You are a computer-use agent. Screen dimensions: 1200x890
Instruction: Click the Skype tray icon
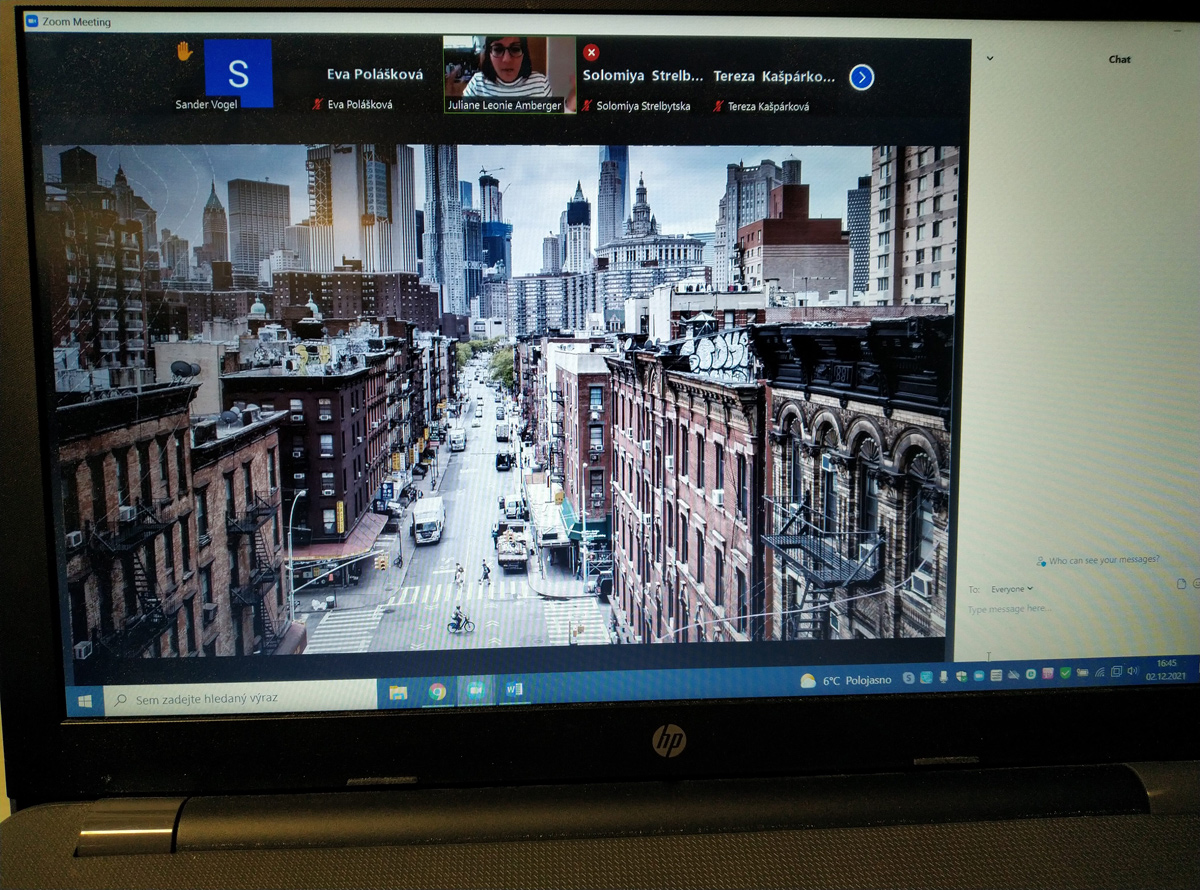click(908, 677)
